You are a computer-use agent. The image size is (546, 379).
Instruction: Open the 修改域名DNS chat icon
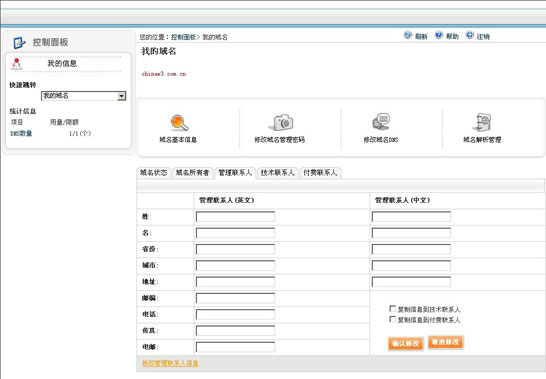[381, 122]
